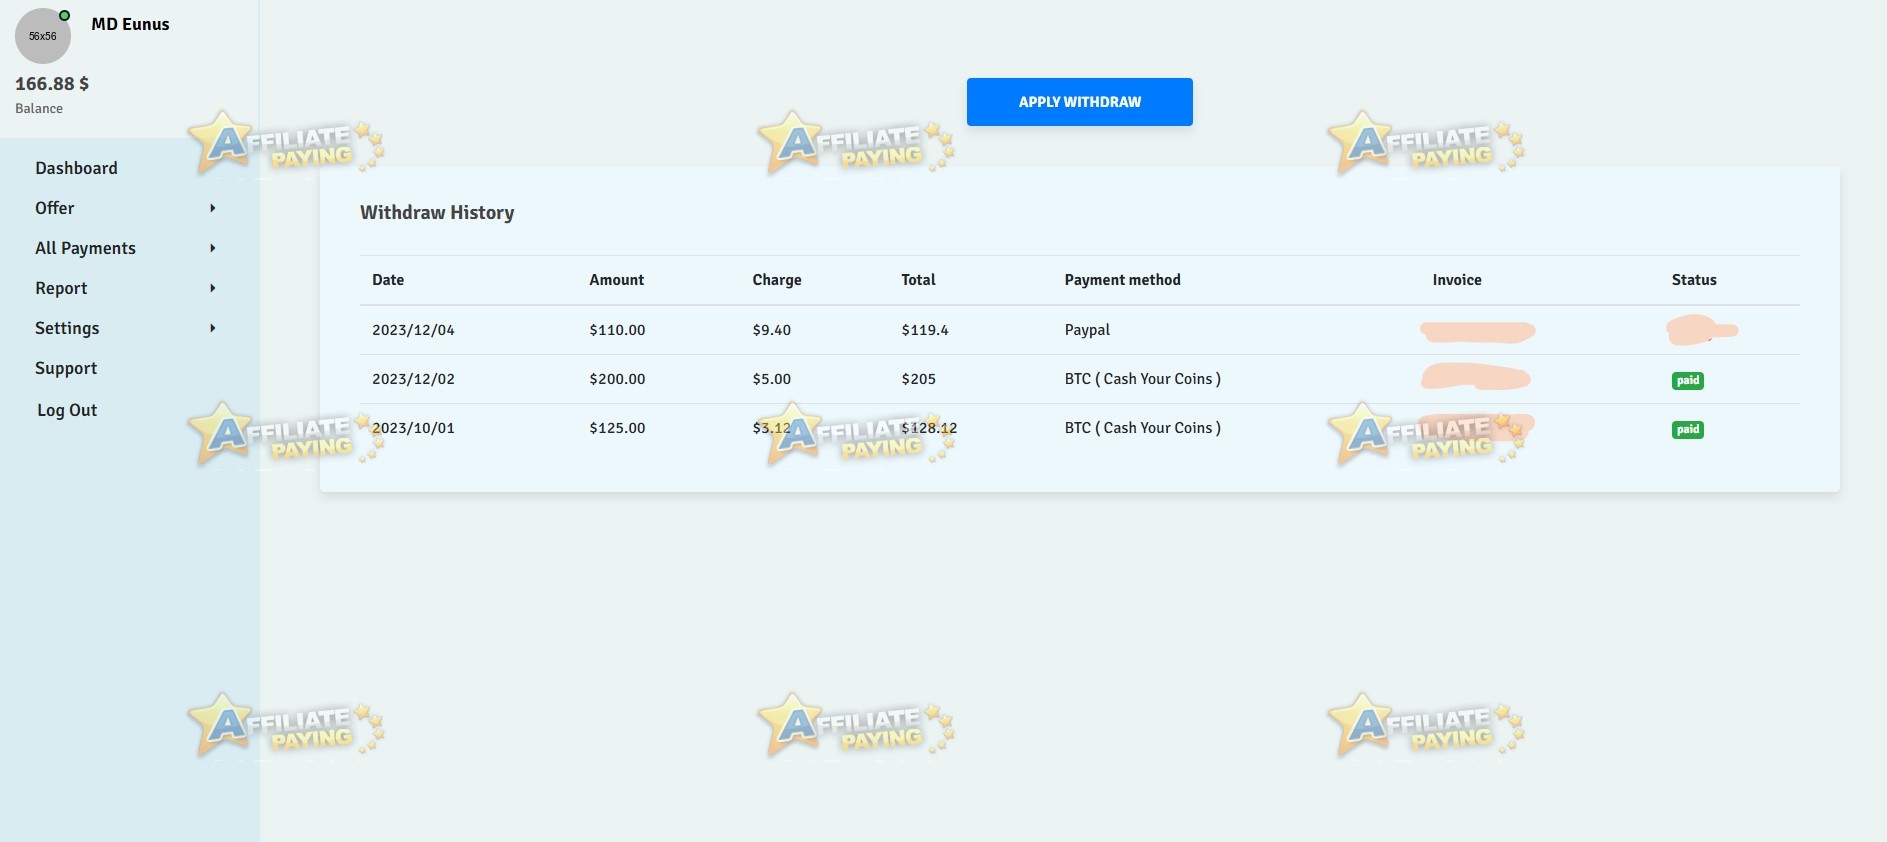Screen dimensions: 1887x842
Task: Expand the Report submenu arrow
Action: click(212, 288)
